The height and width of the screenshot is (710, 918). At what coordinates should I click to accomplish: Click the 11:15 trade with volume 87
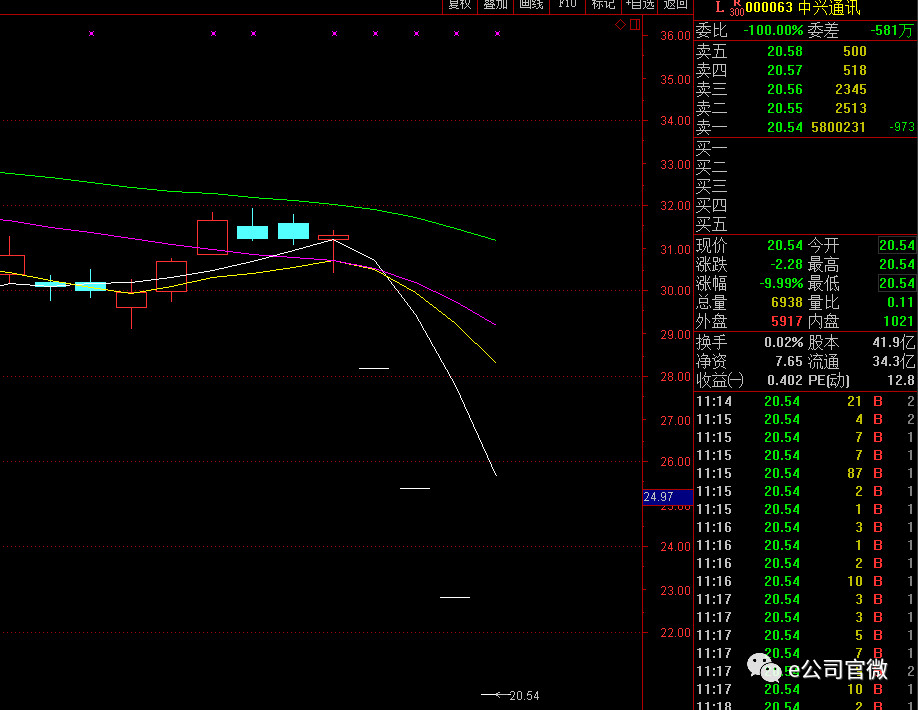[804, 473]
